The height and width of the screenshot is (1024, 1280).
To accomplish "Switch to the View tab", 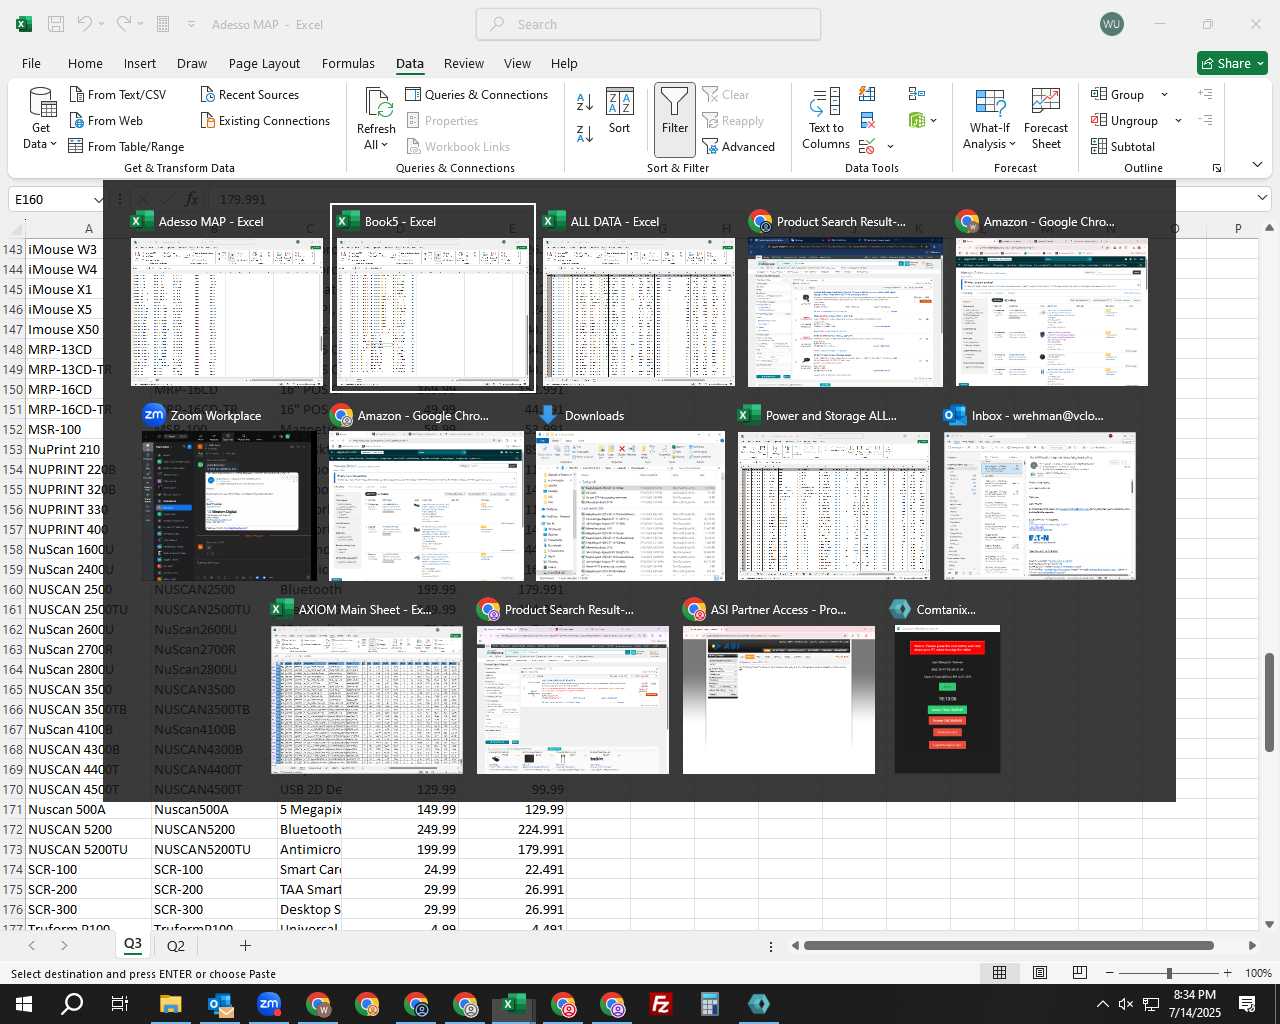I will 517,63.
